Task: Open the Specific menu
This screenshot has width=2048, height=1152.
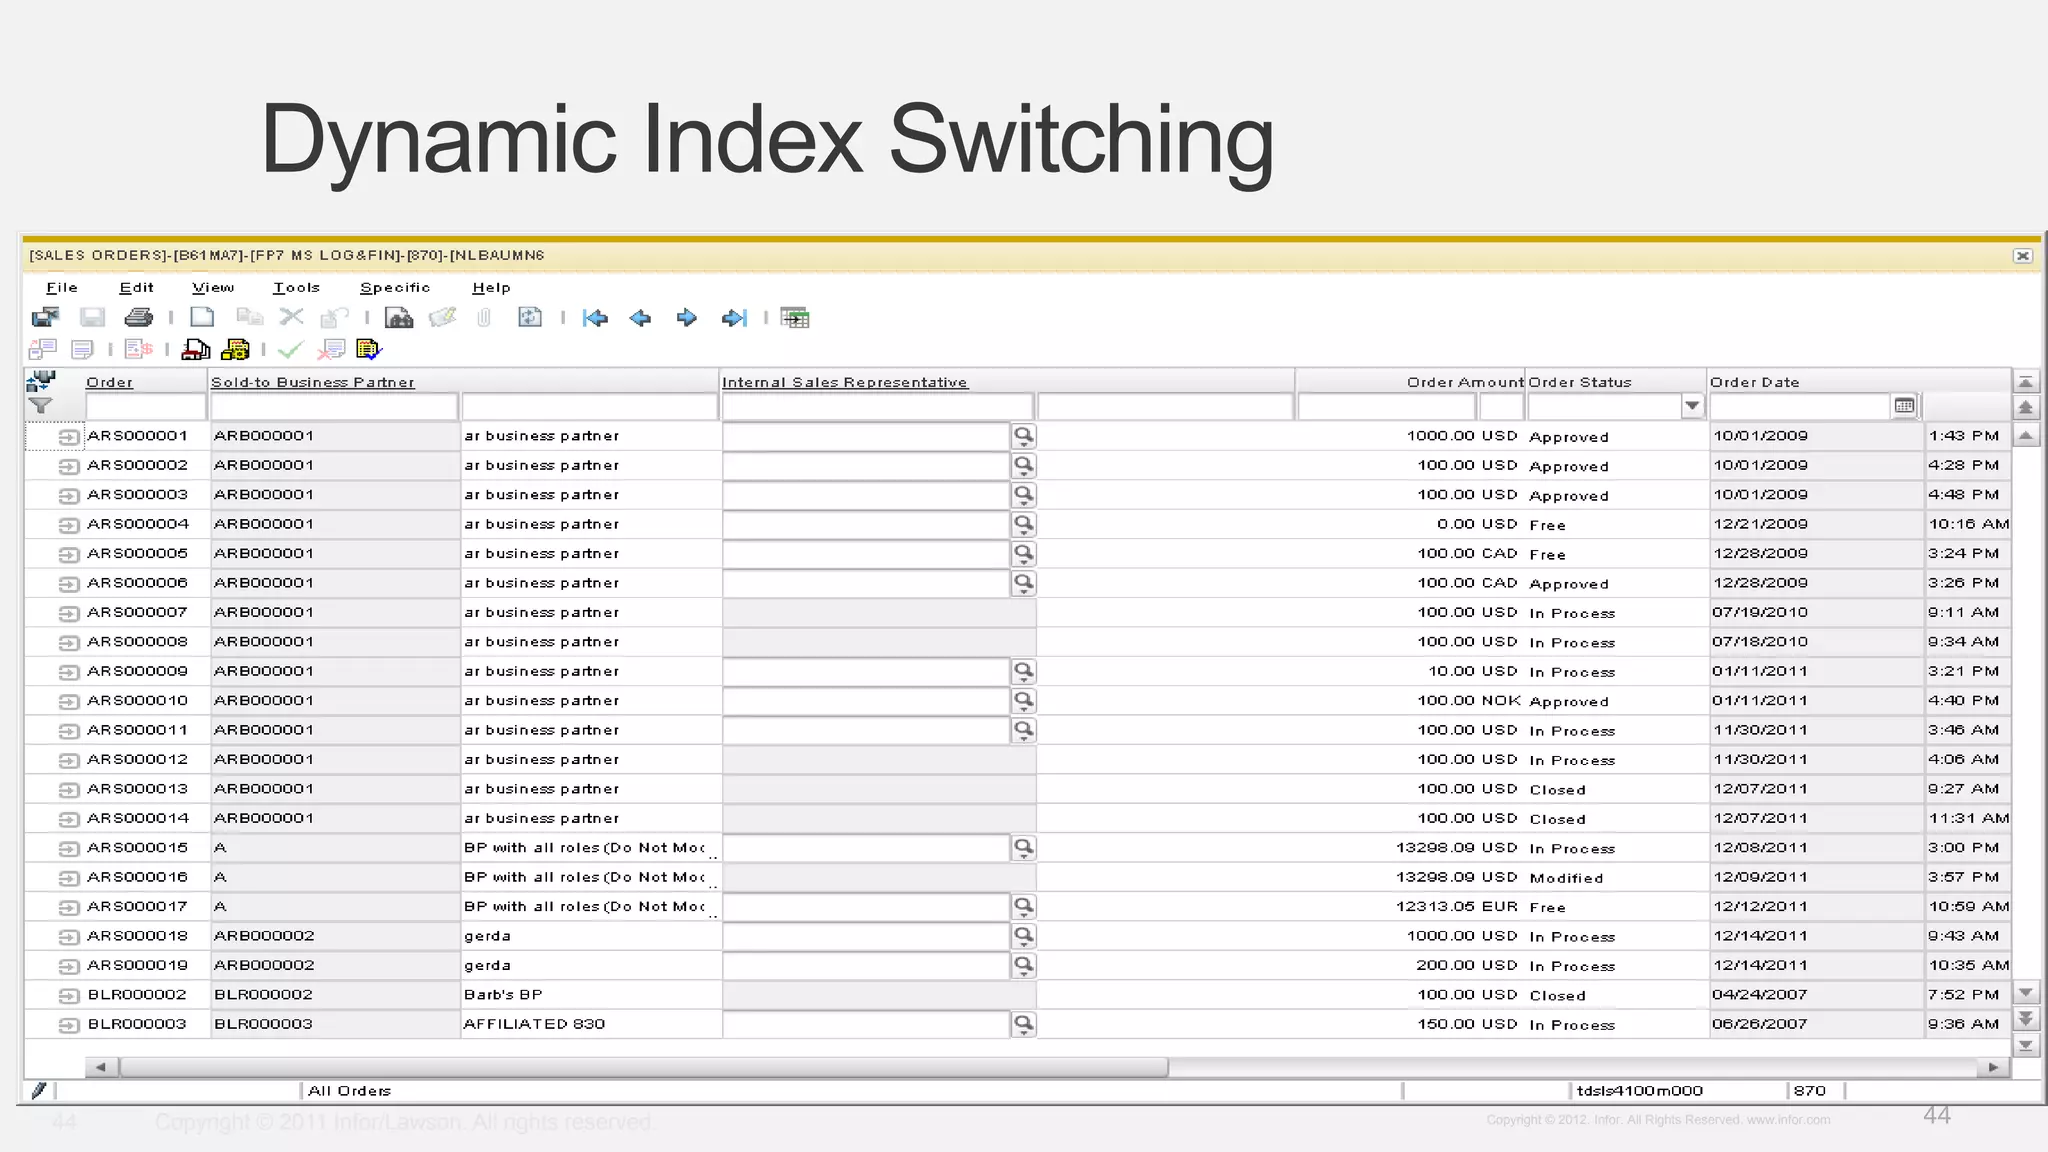Action: (394, 288)
